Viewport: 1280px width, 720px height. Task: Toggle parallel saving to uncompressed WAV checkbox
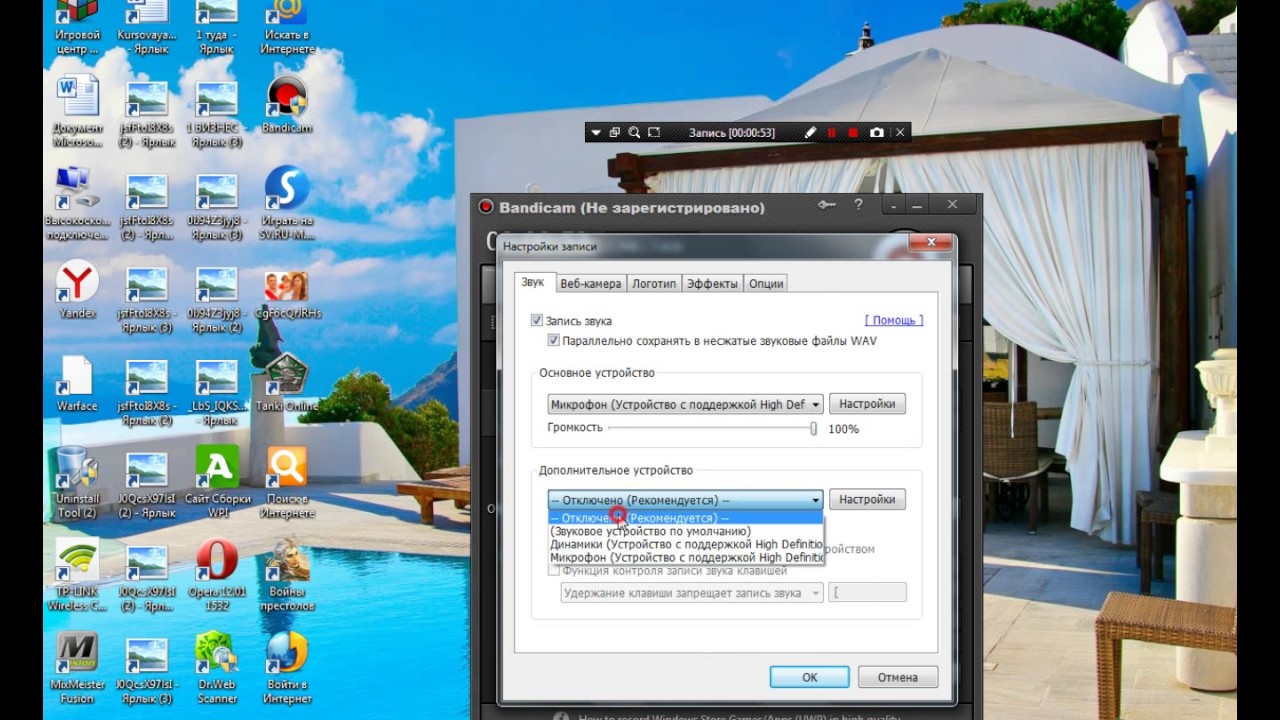[554, 341]
